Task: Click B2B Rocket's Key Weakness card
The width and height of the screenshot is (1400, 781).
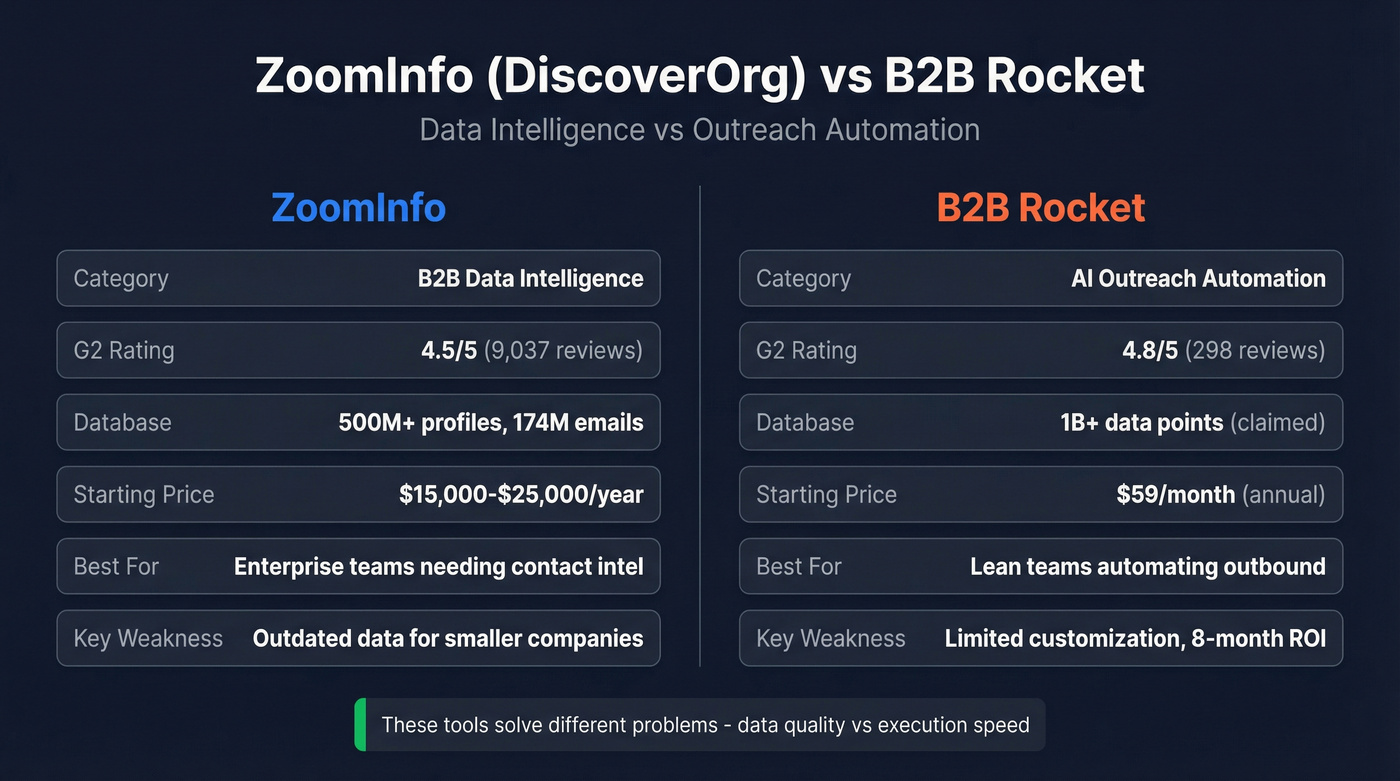Action: (1040, 638)
